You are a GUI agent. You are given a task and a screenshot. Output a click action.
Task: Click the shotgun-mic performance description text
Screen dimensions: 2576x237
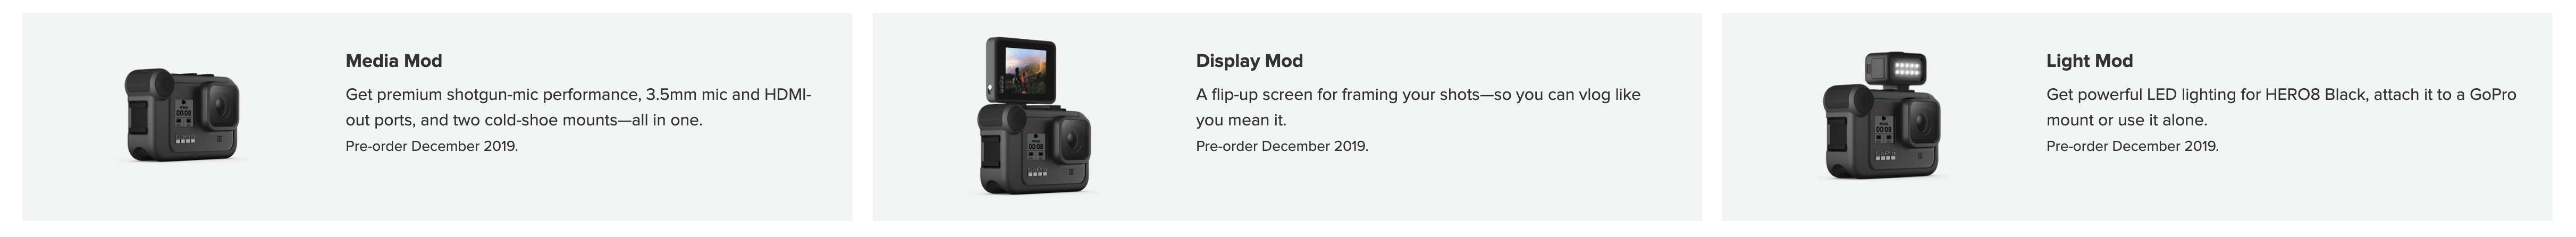pyautogui.click(x=578, y=107)
